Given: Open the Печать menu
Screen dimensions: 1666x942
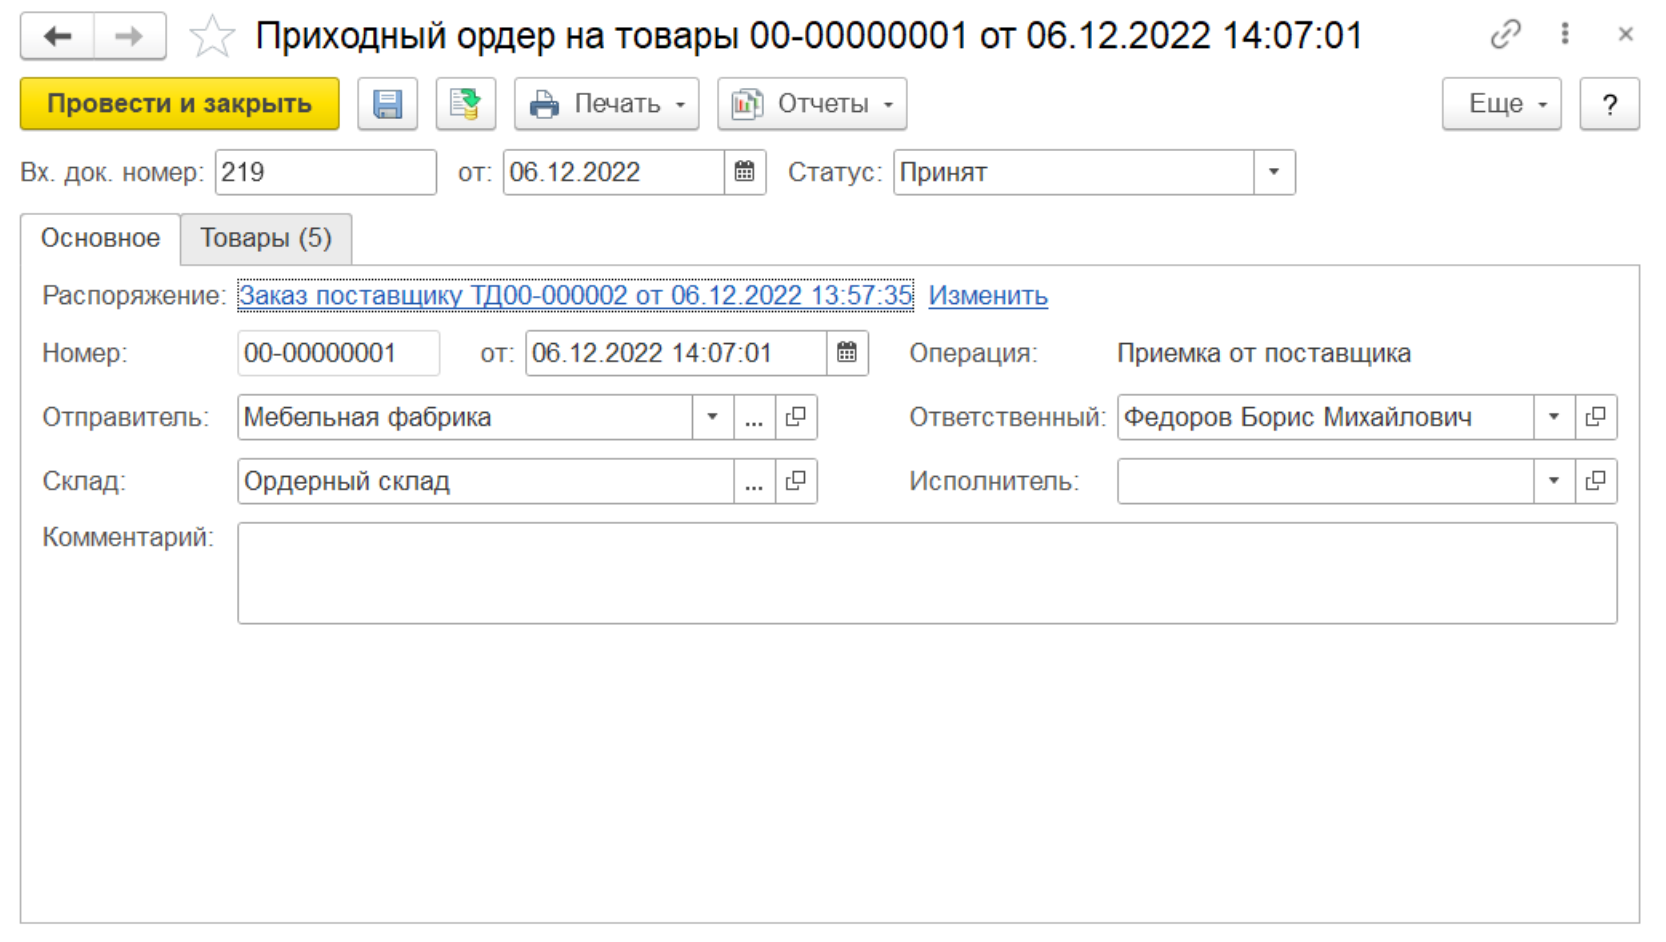Looking at the screenshot, I should (606, 104).
